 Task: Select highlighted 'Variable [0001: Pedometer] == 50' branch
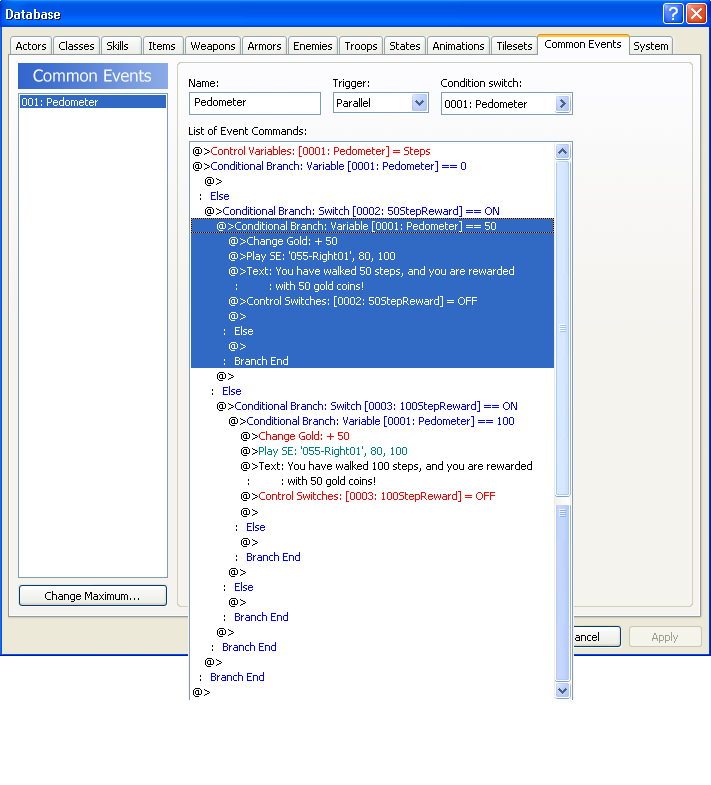point(373,226)
